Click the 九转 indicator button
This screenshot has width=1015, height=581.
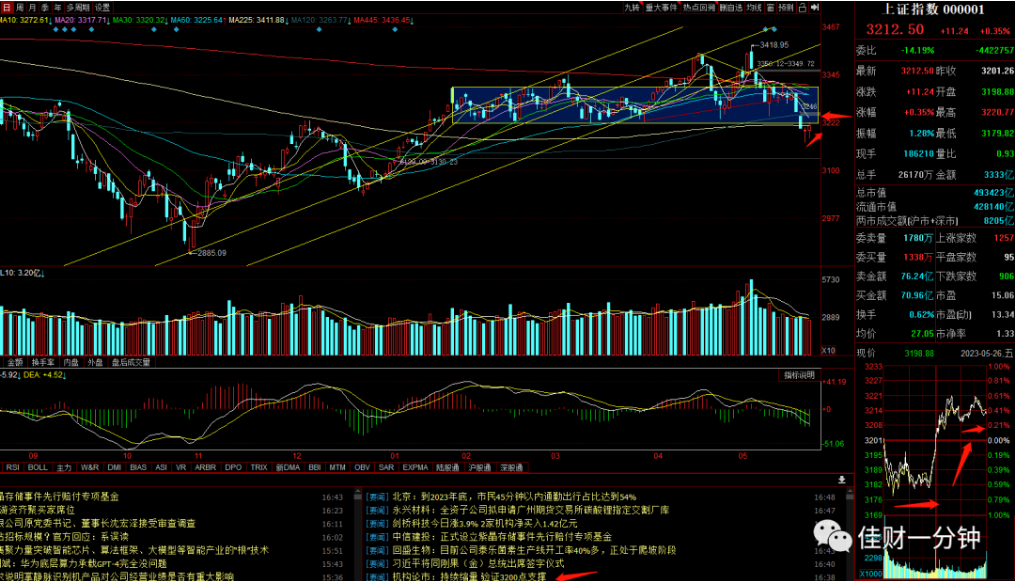click(632, 7)
